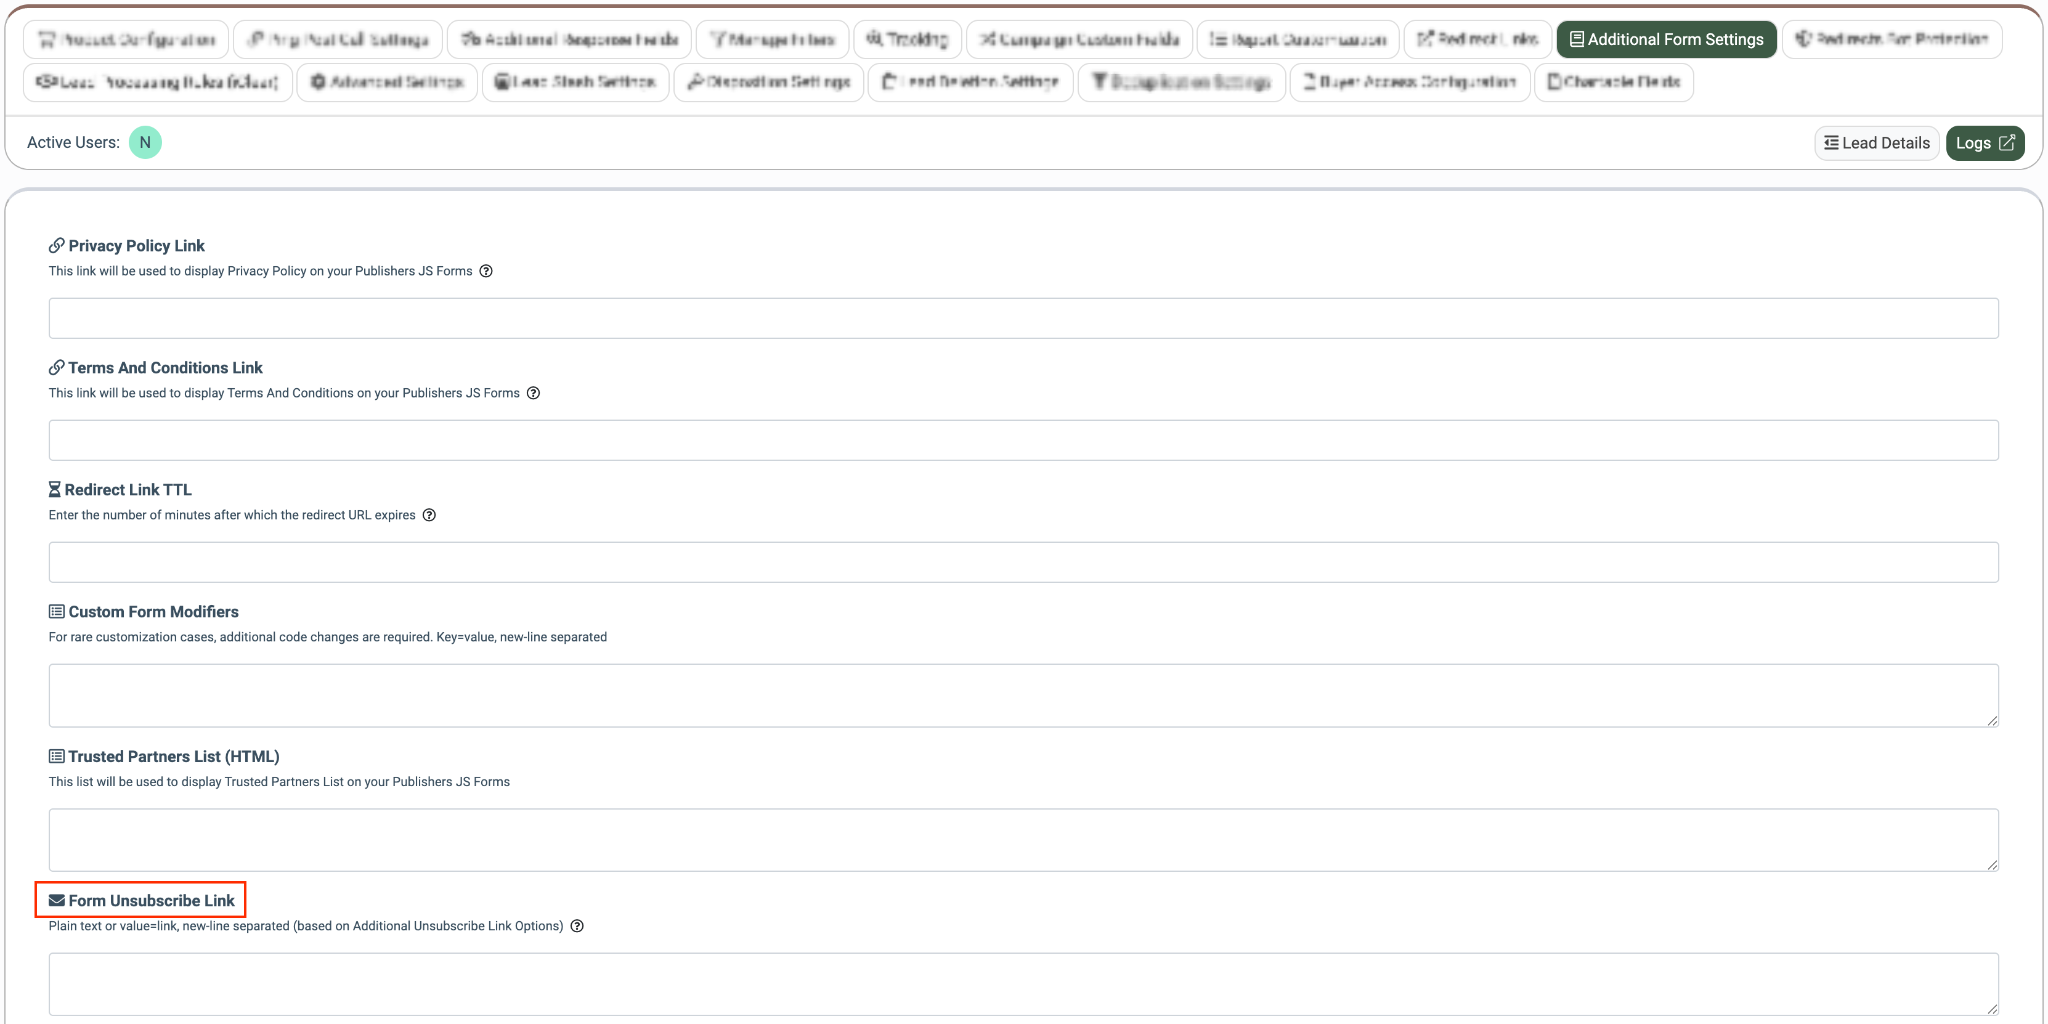Focus the Terms And Conditions Link input
This screenshot has width=2048, height=1024.
click(x=1023, y=440)
